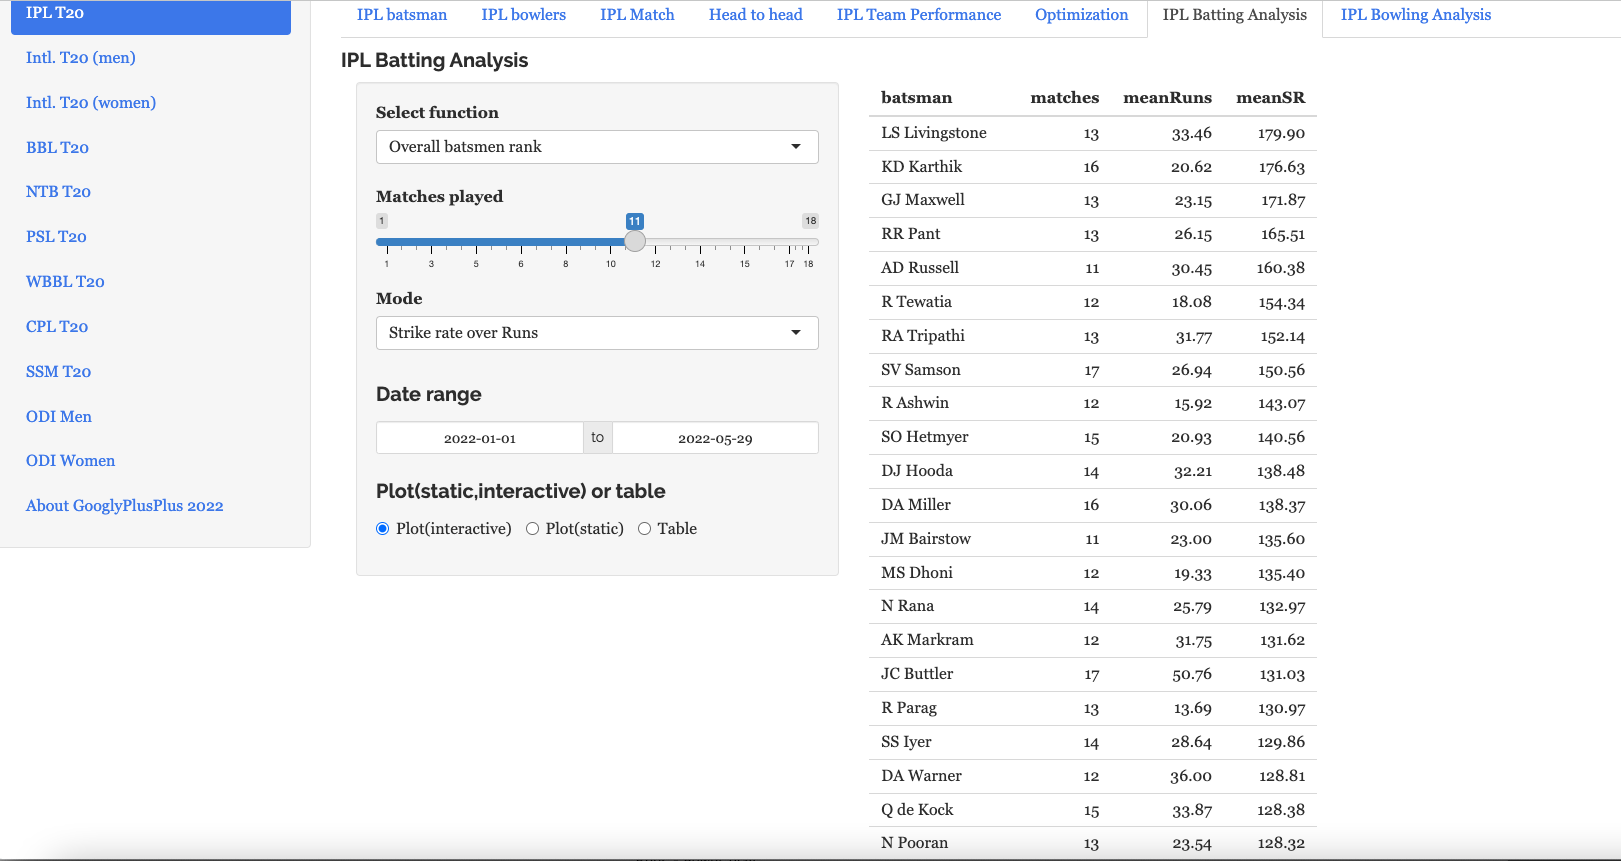Select the Plot(static) radio option
The height and width of the screenshot is (861, 1621).
point(533,529)
